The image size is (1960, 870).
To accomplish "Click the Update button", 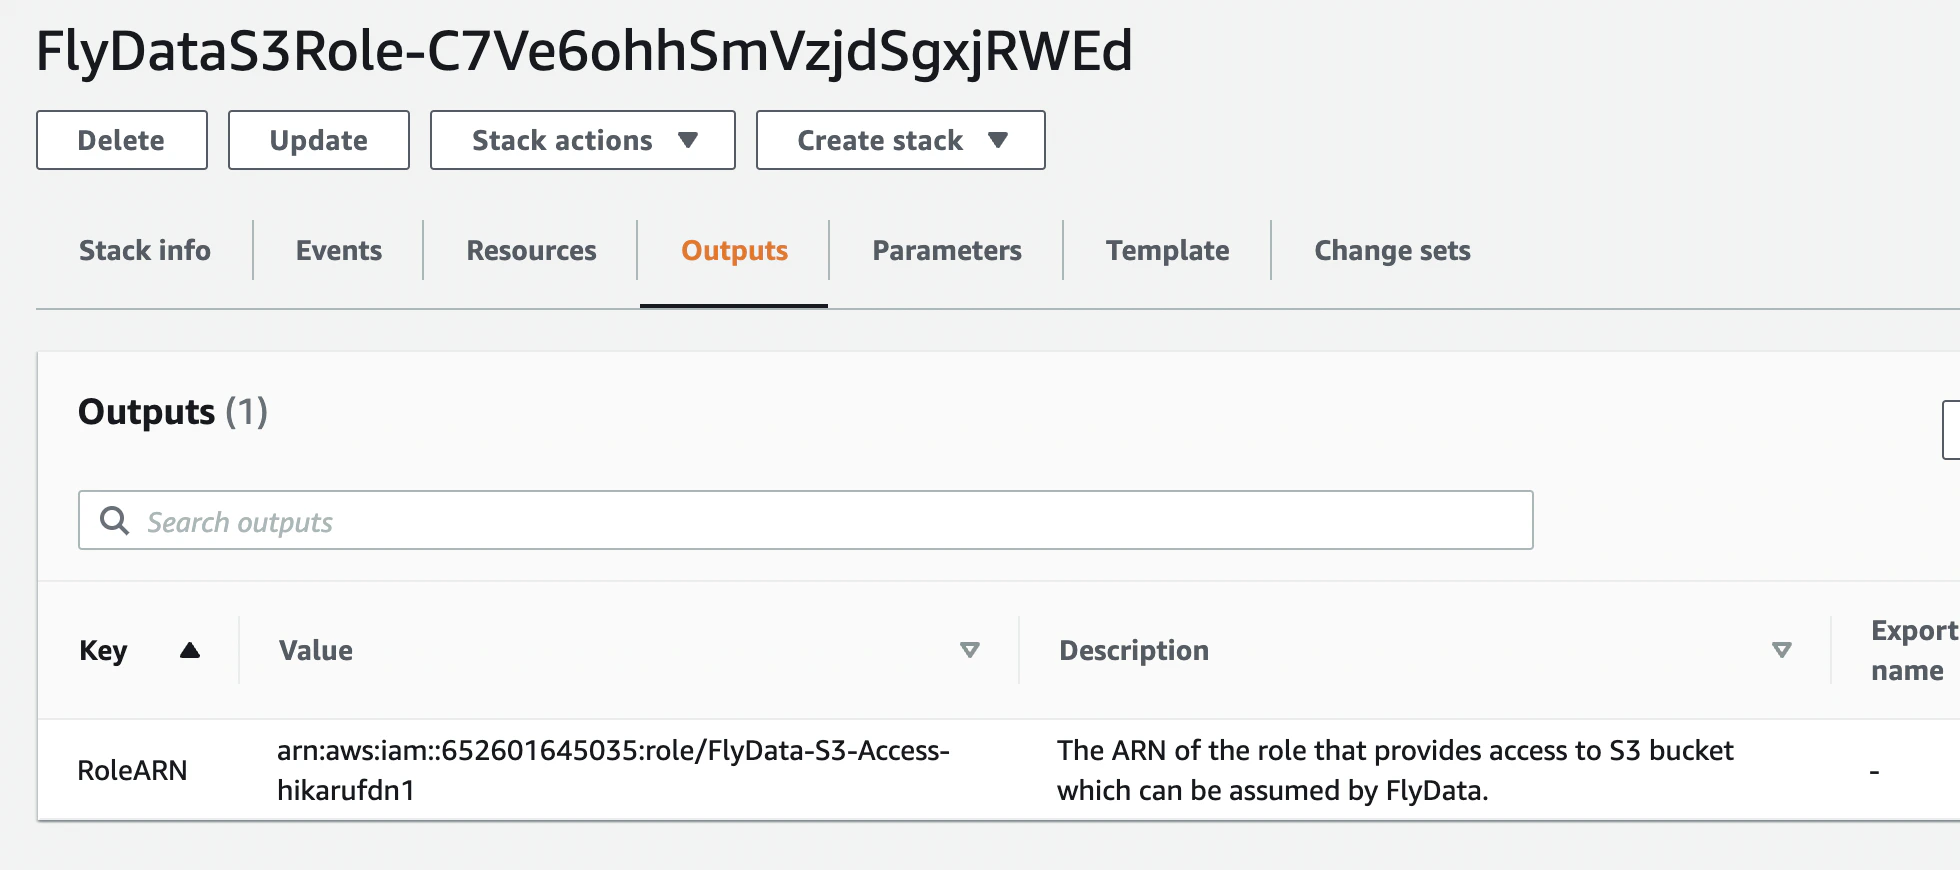I will pos(318,140).
